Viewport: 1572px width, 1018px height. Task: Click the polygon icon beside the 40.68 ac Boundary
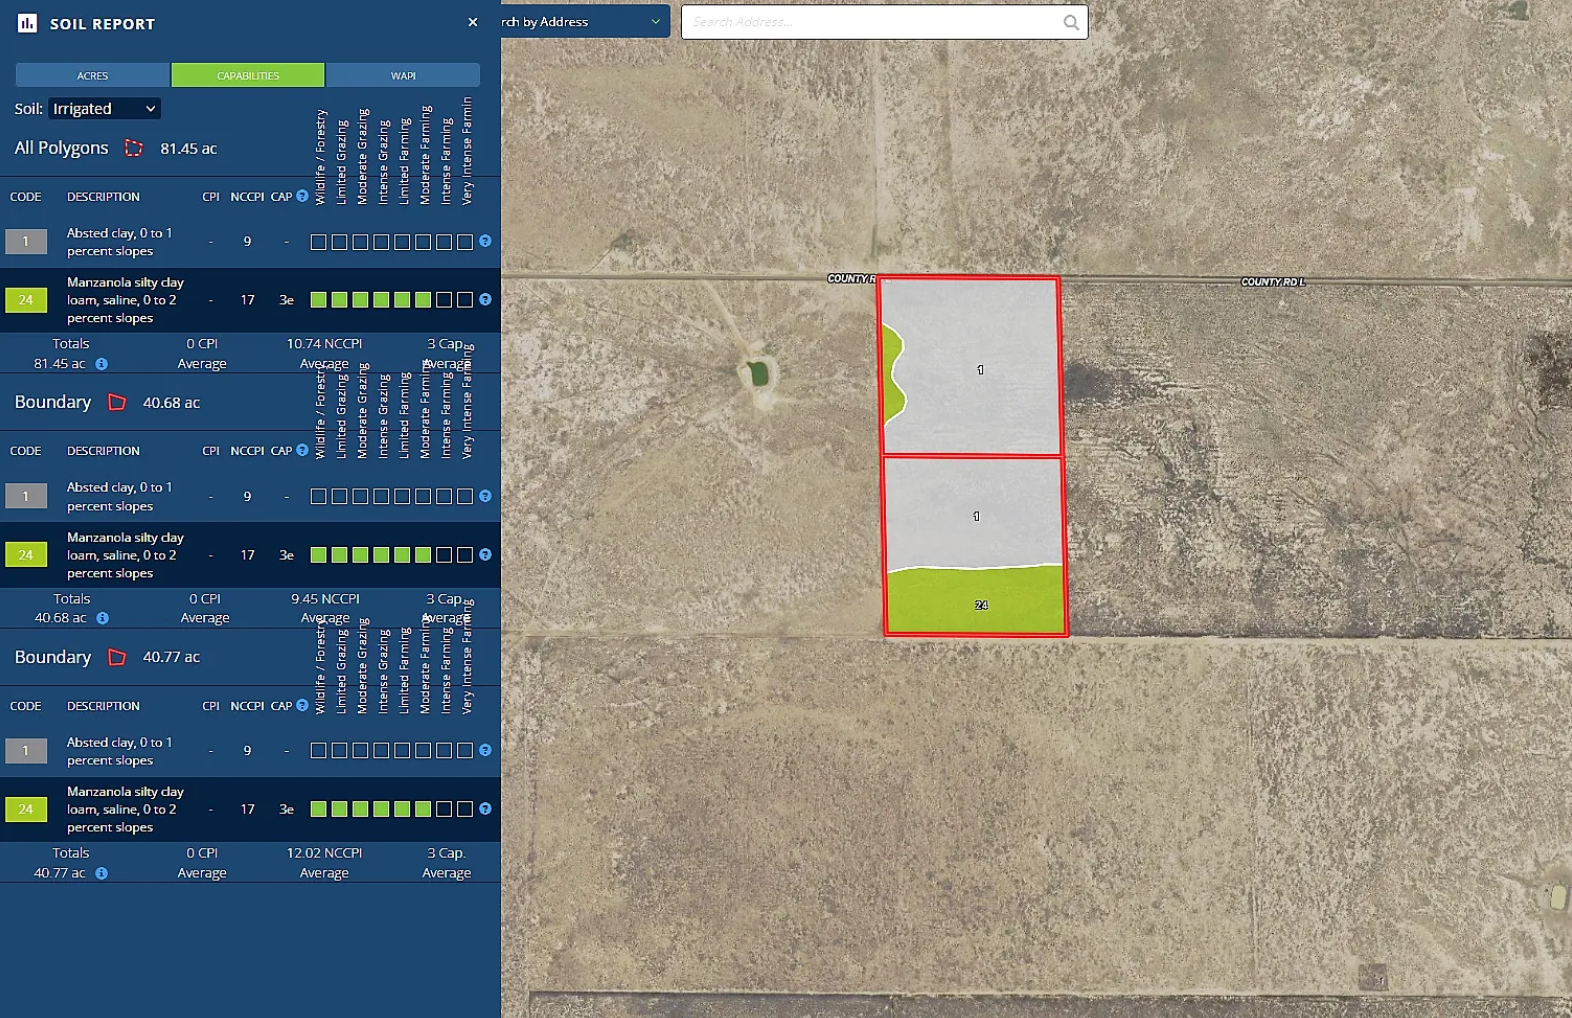click(x=117, y=402)
